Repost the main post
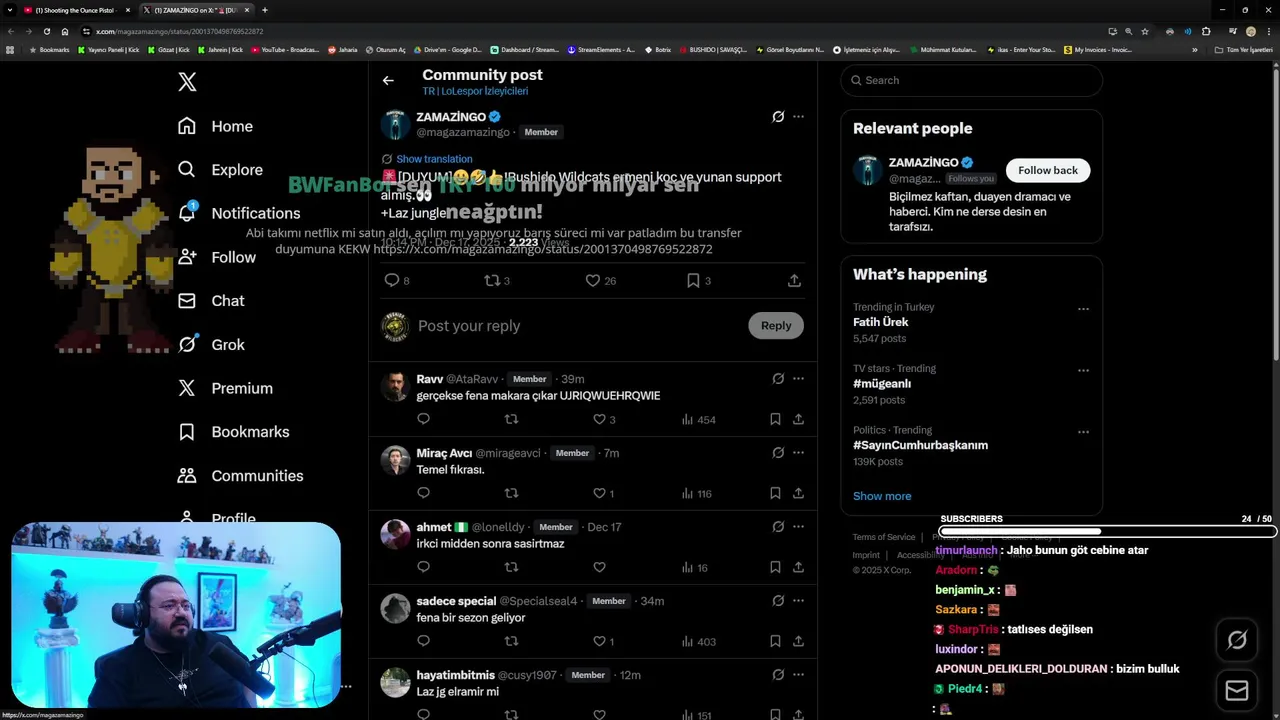The height and width of the screenshot is (720, 1280). click(x=492, y=281)
